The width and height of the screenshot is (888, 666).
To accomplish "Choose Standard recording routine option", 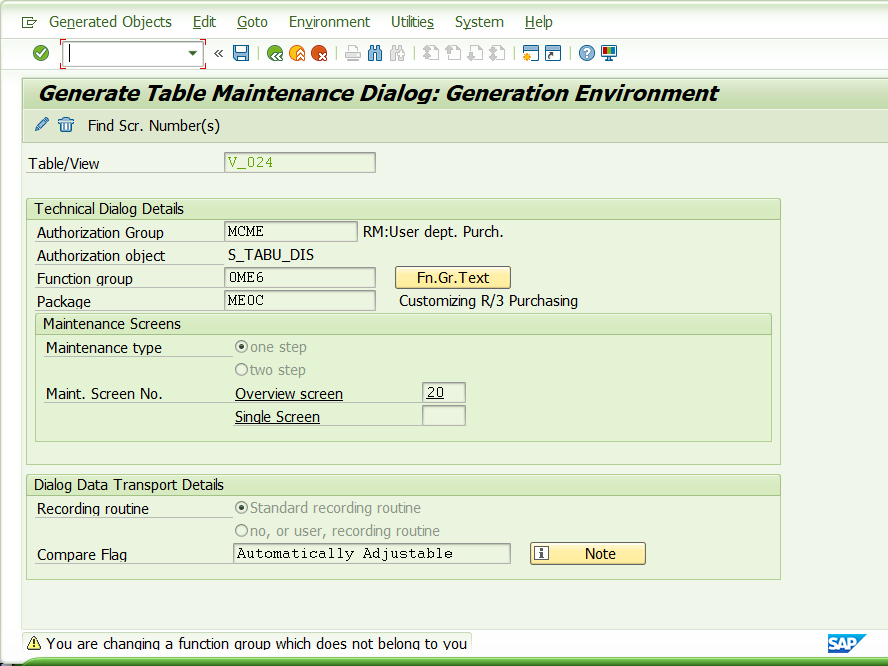I will tap(241, 507).
